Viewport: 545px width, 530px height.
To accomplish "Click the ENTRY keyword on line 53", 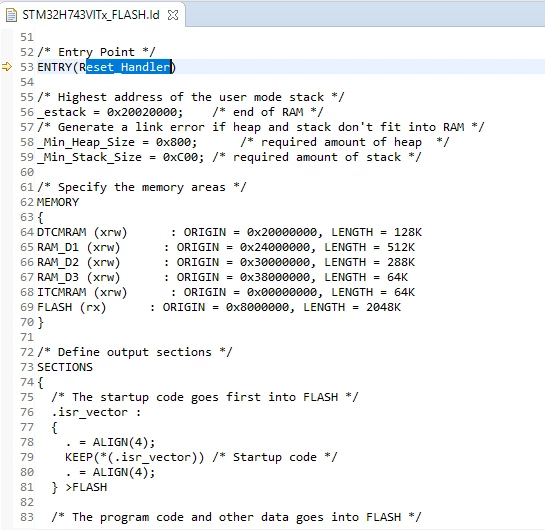I will (54, 67).
